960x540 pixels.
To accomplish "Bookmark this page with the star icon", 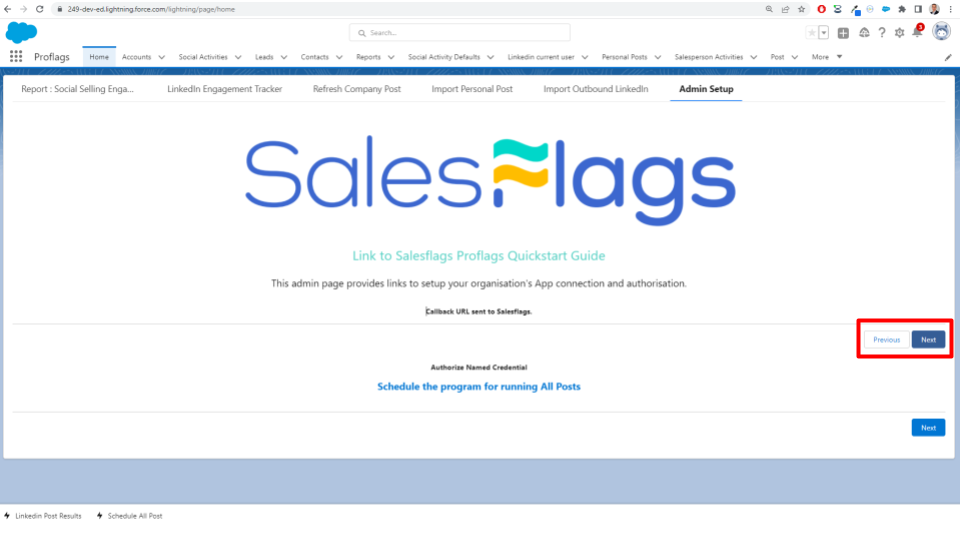I will [801, 9].
